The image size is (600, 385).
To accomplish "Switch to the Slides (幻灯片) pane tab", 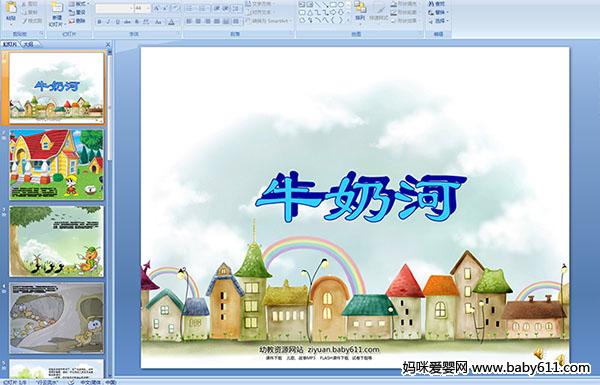I will click(x=10, y=44).
